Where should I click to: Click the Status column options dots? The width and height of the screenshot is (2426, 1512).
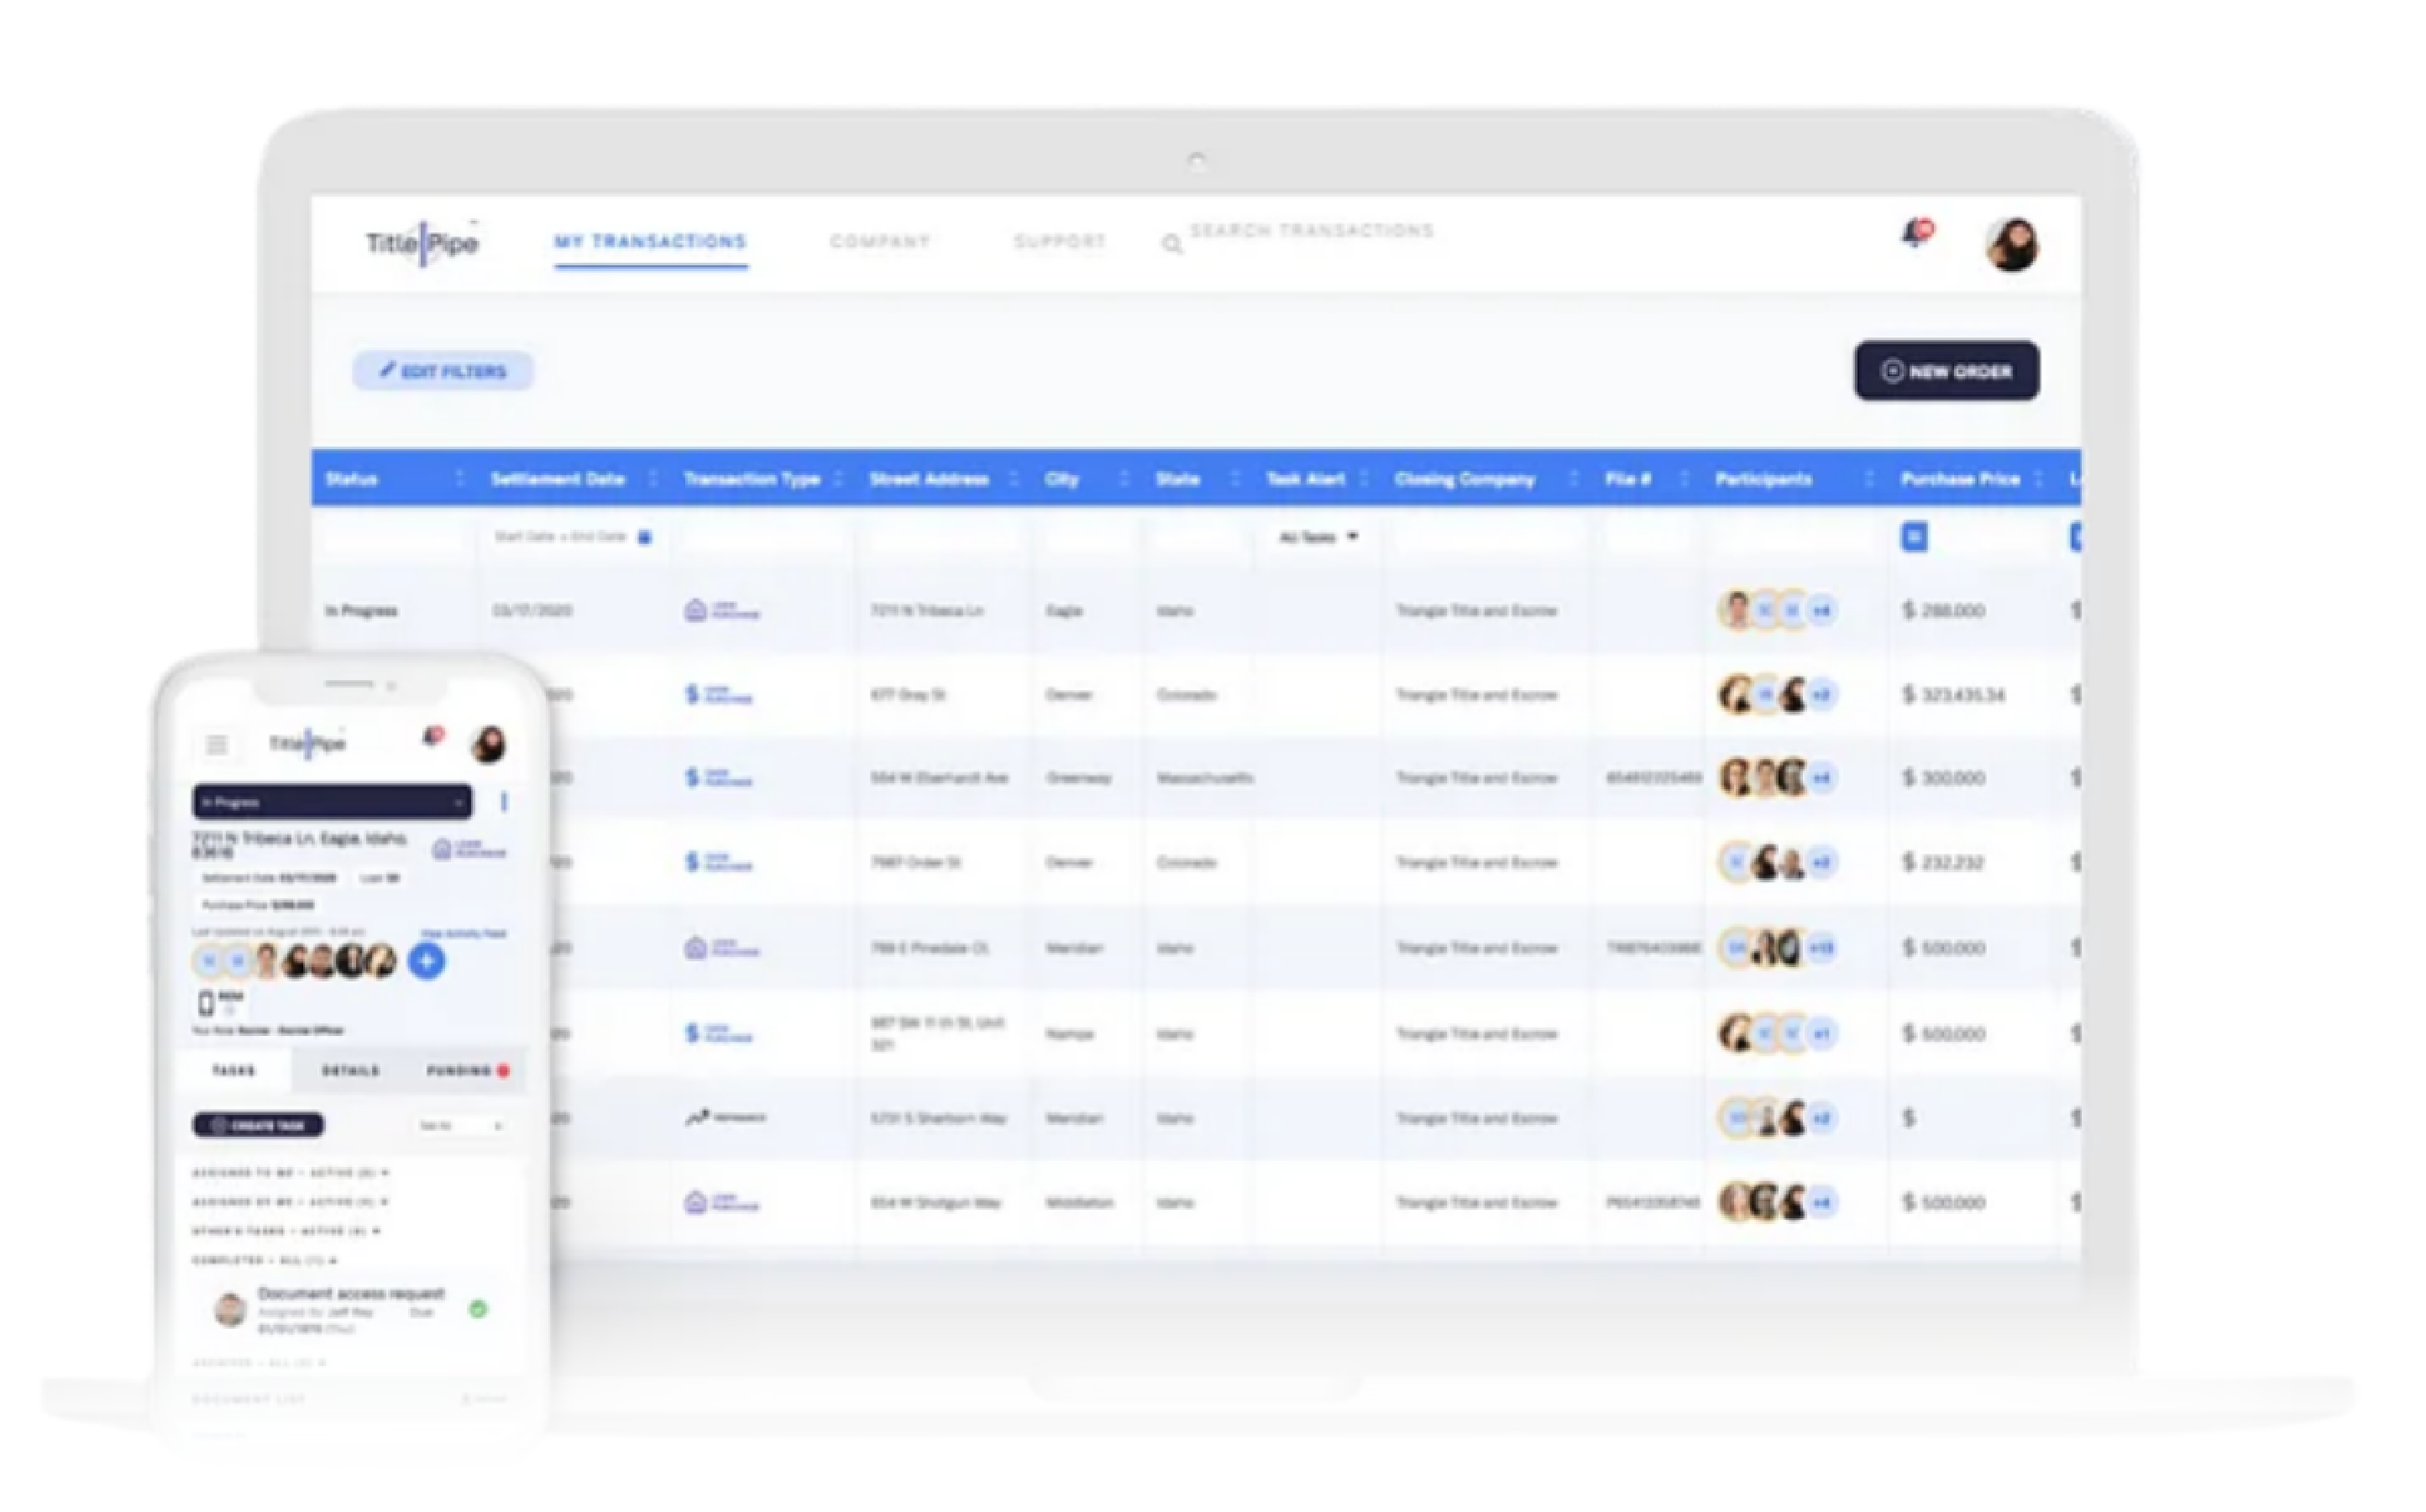tap(460, 479)
